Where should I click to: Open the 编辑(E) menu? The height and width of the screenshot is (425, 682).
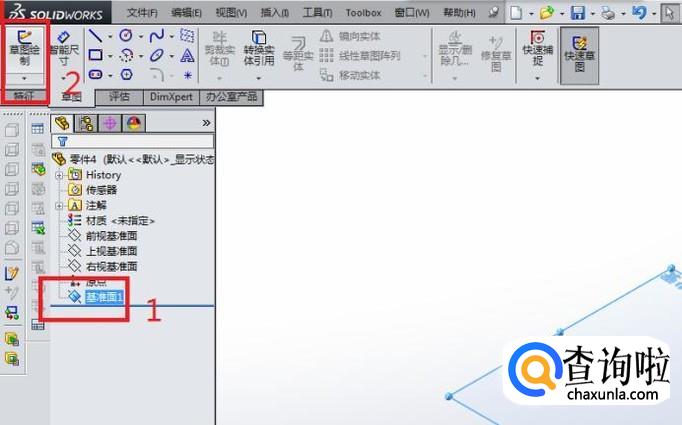(186, 13)
